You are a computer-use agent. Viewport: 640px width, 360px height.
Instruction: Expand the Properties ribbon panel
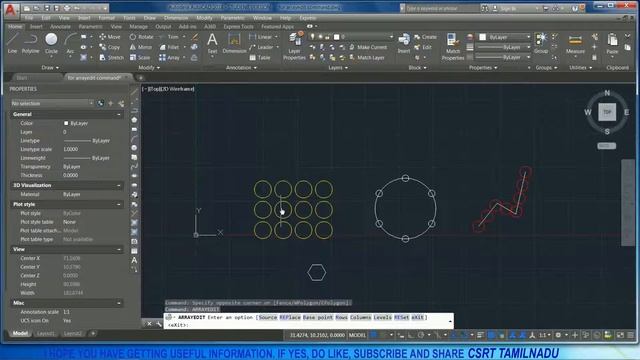[483, 67]
